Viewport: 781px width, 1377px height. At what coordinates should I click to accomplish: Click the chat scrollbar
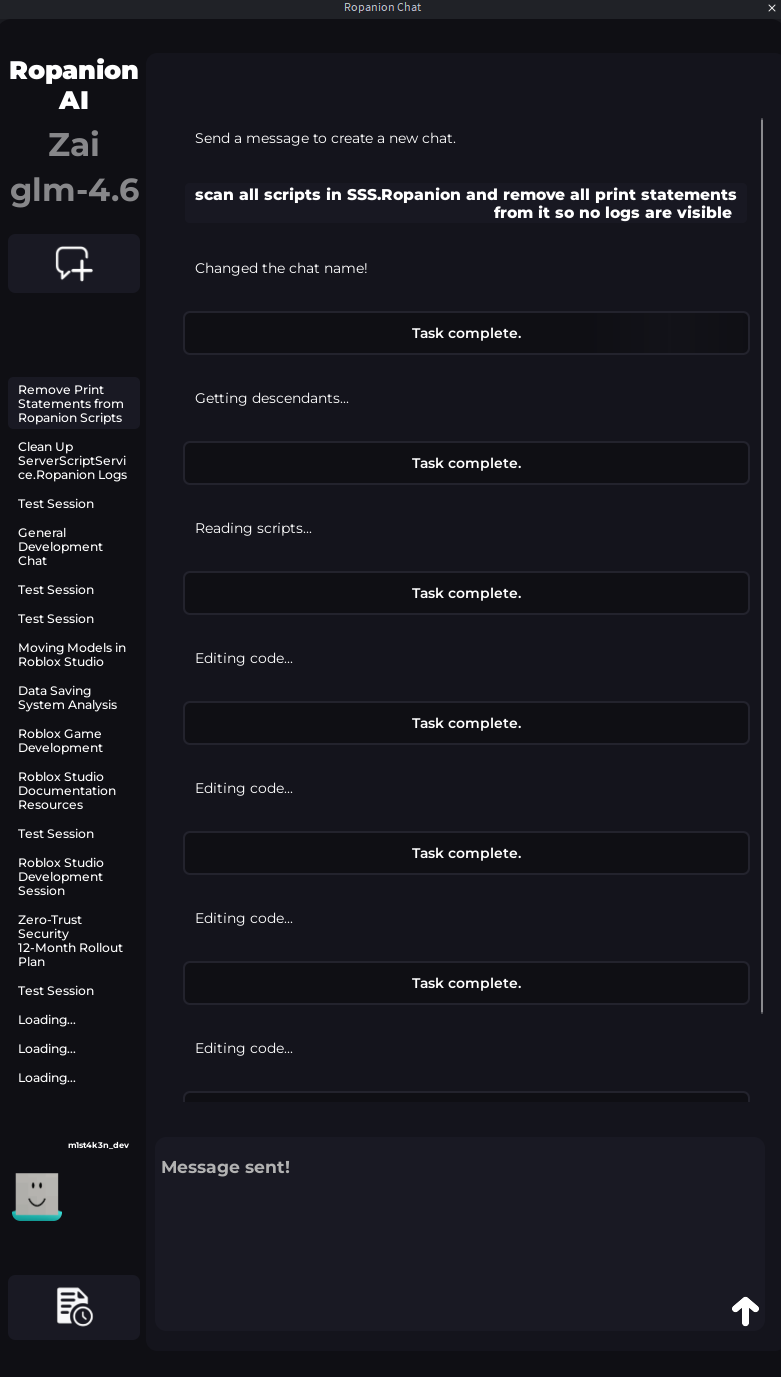762,565
